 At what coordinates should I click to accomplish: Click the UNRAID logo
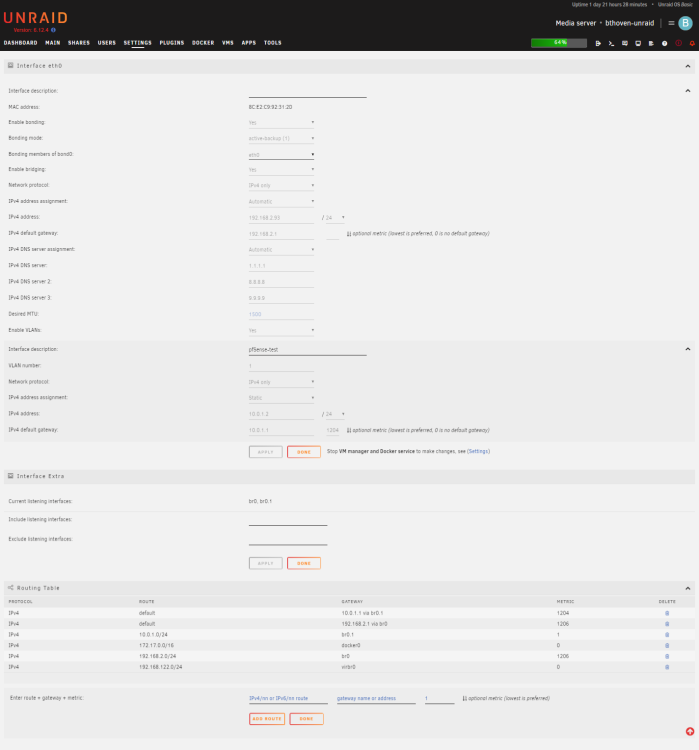tap(35, 18)
